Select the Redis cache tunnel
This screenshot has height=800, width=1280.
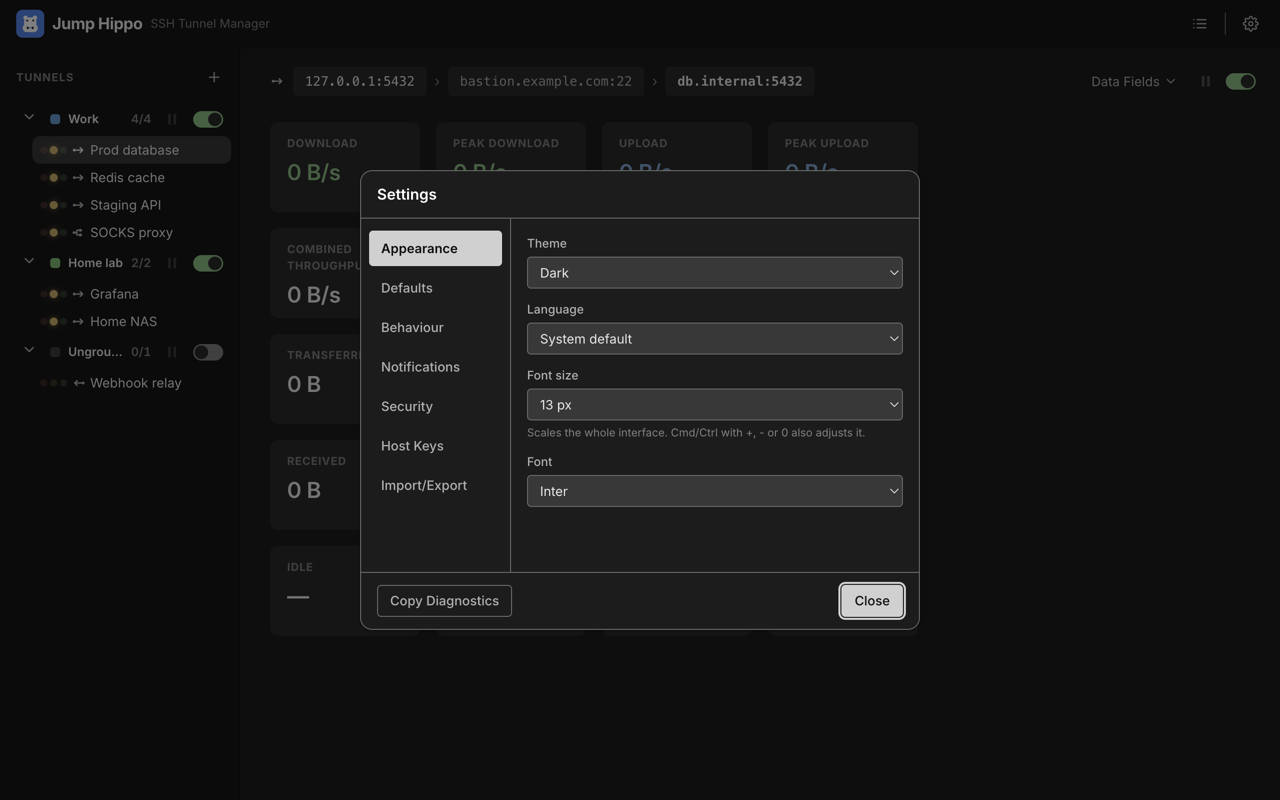click(x=132, y=178)
